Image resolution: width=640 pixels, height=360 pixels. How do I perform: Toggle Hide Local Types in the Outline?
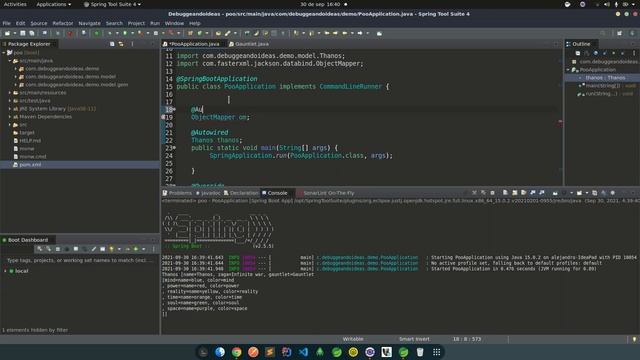pyautogui.click(x=622, y=53)
